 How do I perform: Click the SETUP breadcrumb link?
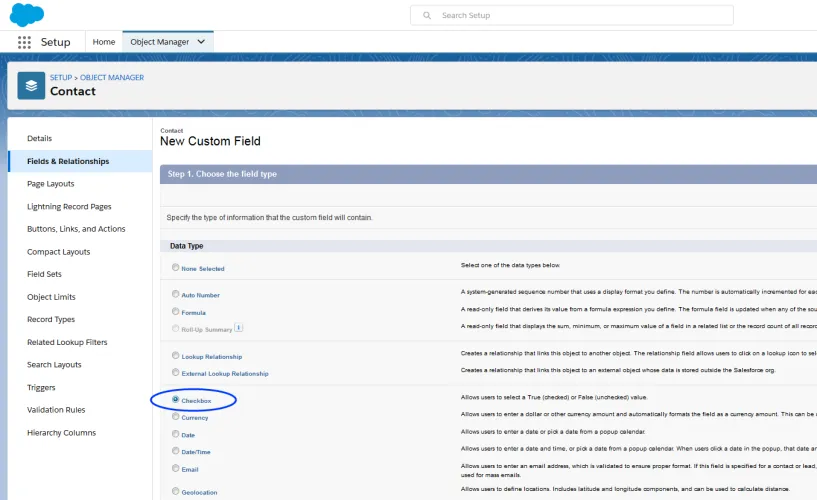61,77
